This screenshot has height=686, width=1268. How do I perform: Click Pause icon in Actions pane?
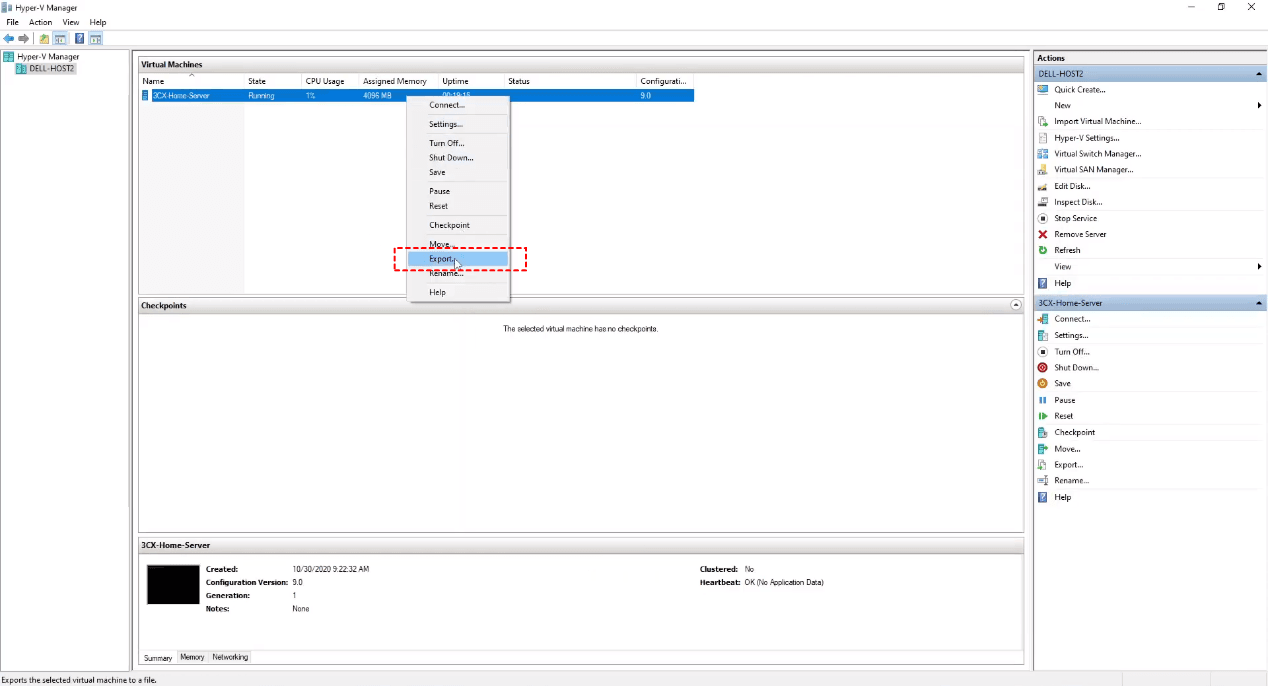point(1043,400)
